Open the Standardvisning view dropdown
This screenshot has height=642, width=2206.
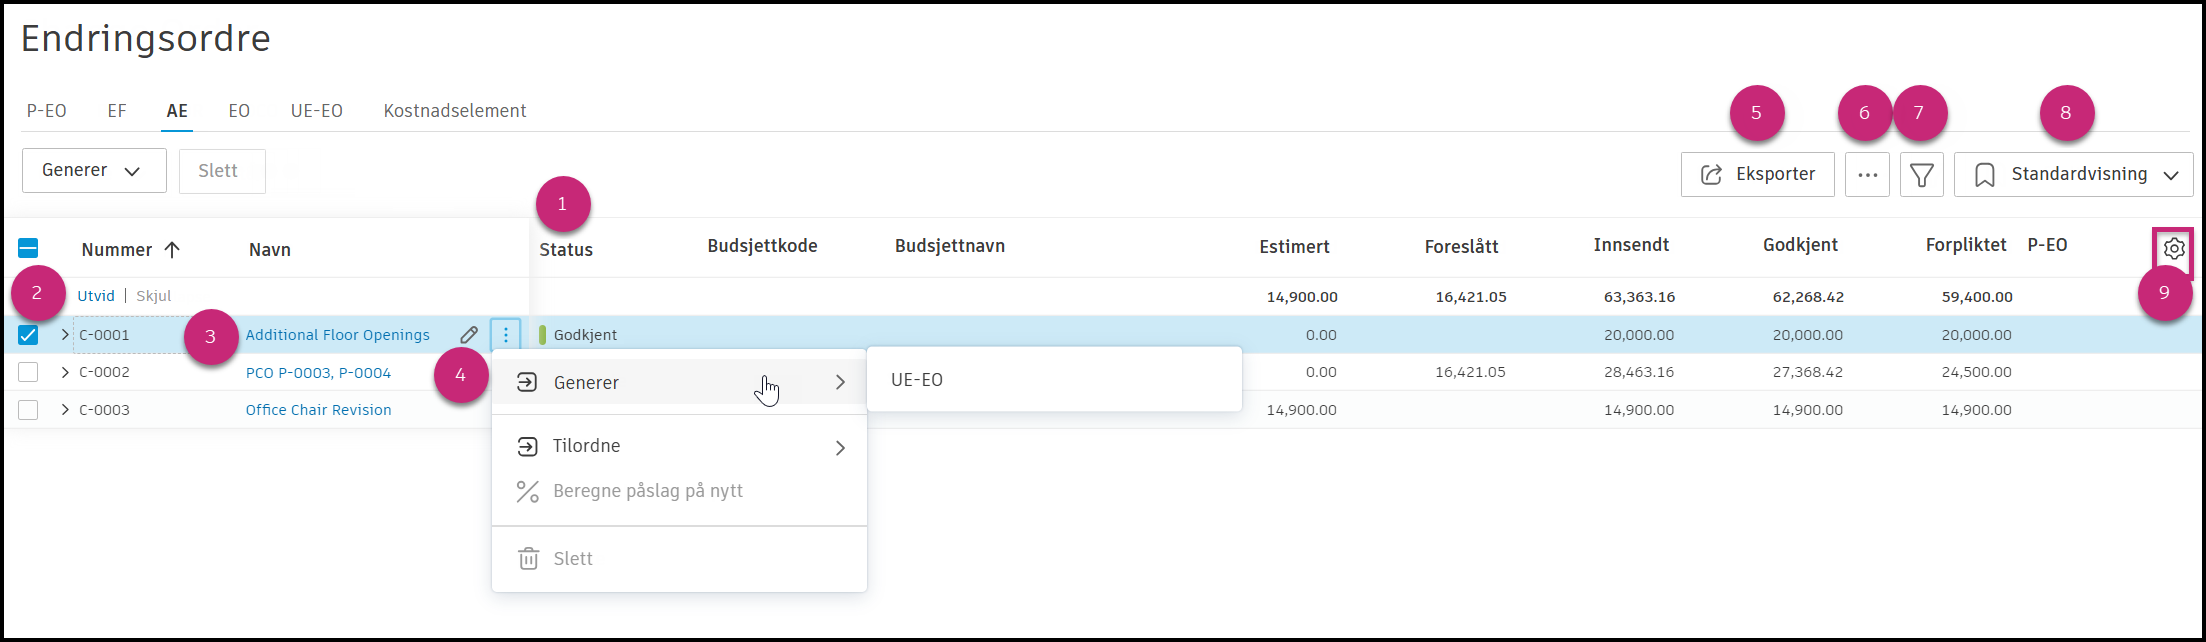pyautogui.click(x=2073, y=175)
